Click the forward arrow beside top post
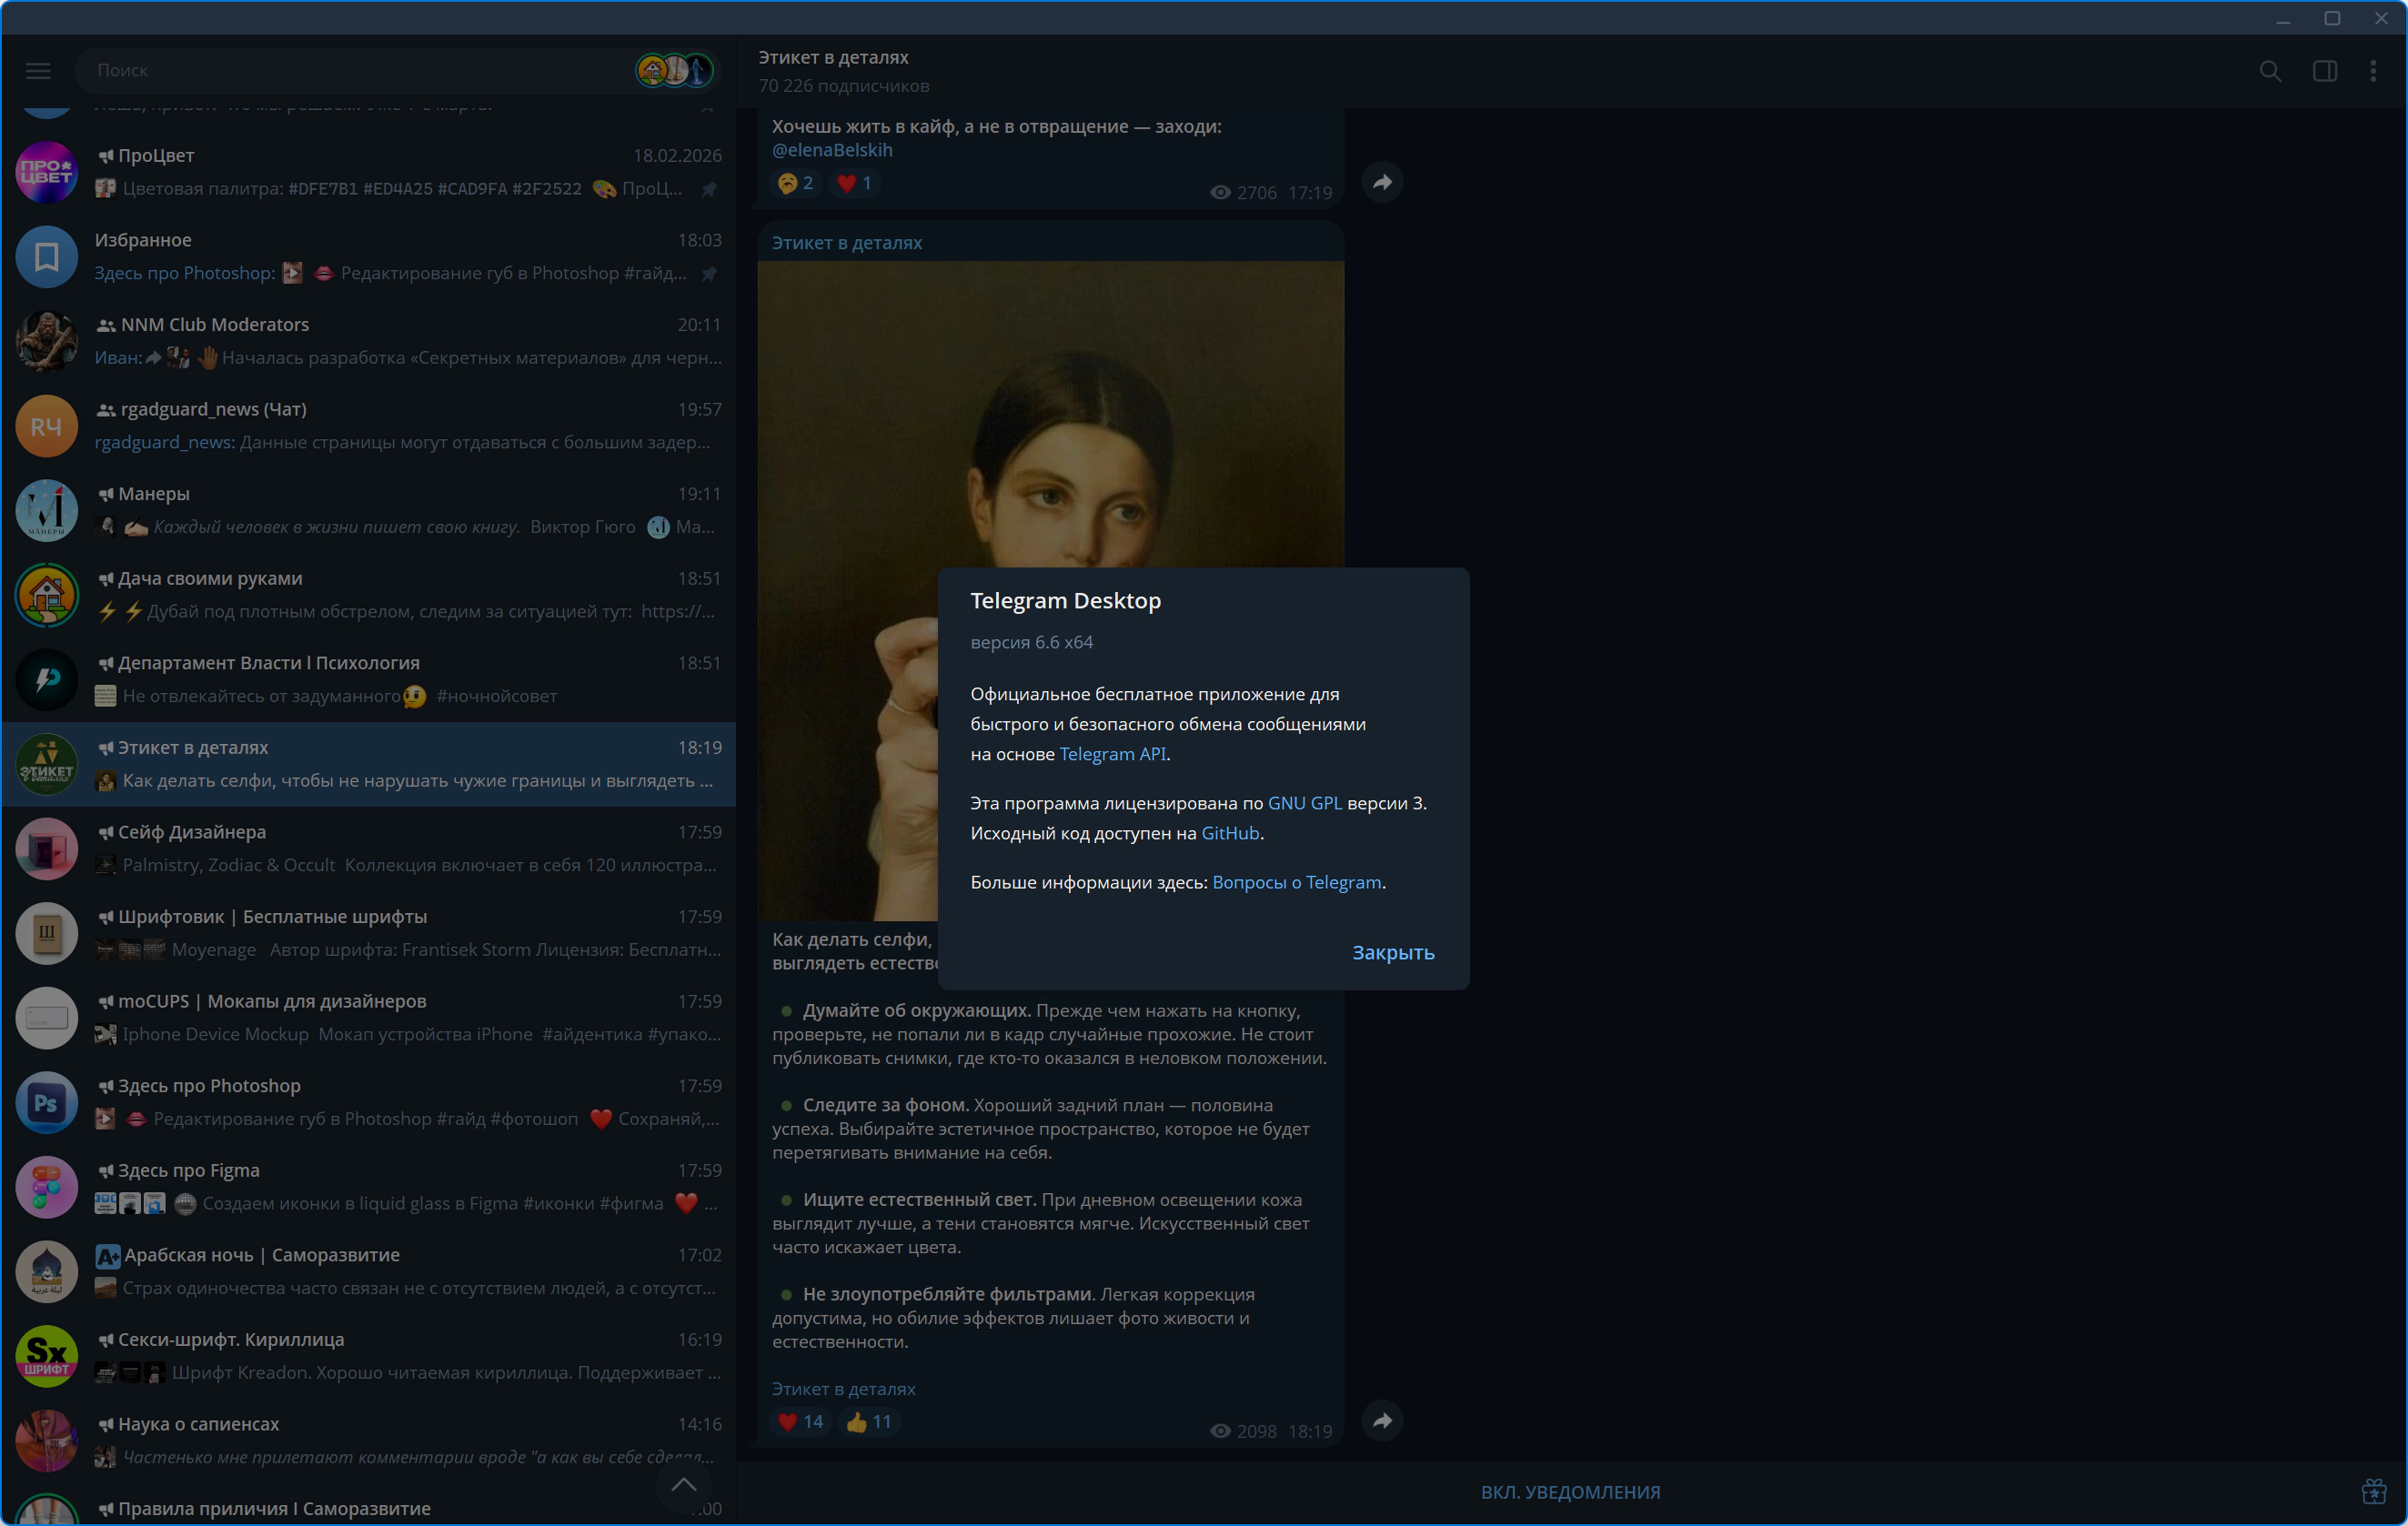This screenshot has width=2408, height=1526. pos(1382,182)
